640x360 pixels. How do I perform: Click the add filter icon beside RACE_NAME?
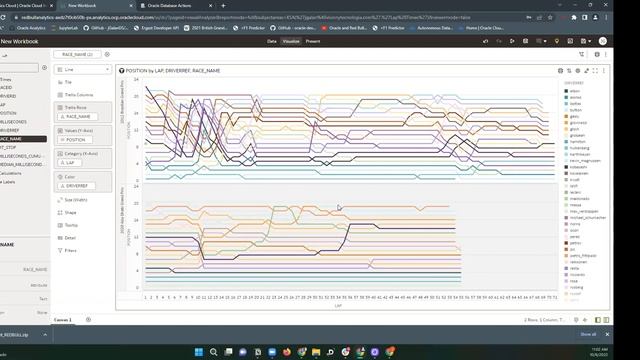point(107,54)
